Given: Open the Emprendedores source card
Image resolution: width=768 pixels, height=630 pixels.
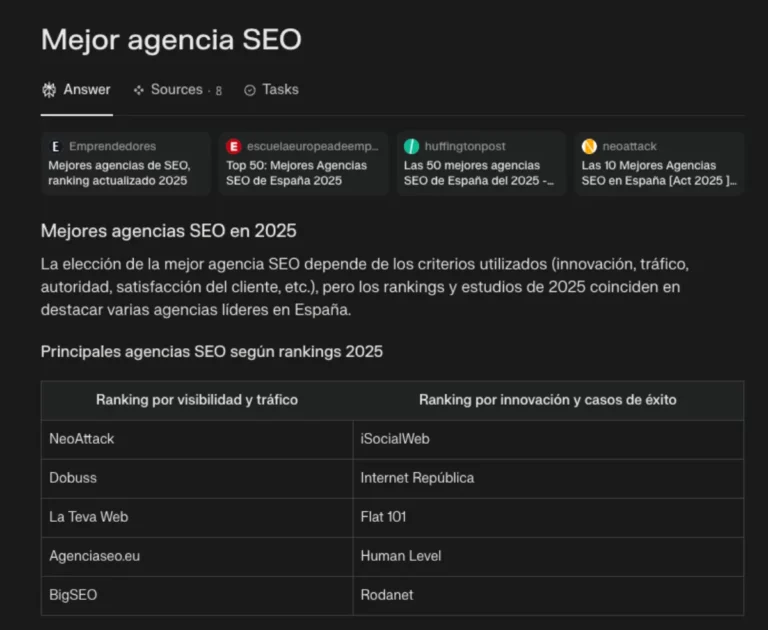Looking at the screenshot, I should click(126, 164).
